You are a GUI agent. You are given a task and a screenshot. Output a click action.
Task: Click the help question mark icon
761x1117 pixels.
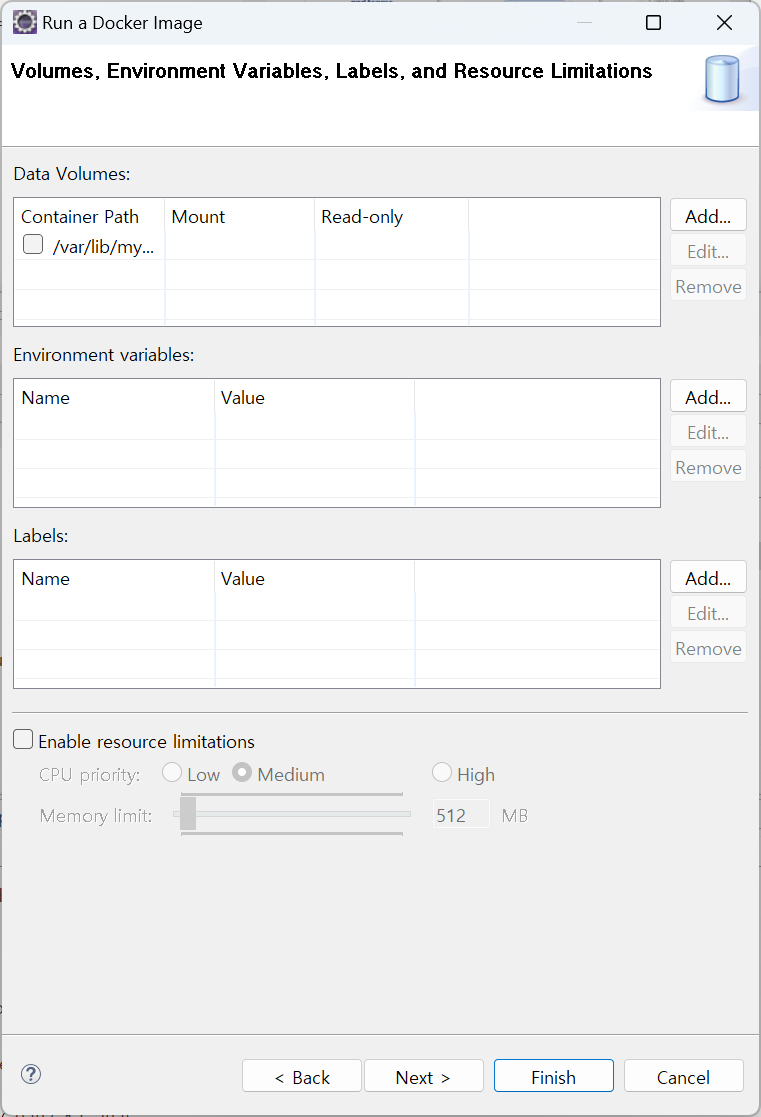(x=31, y=1075)
